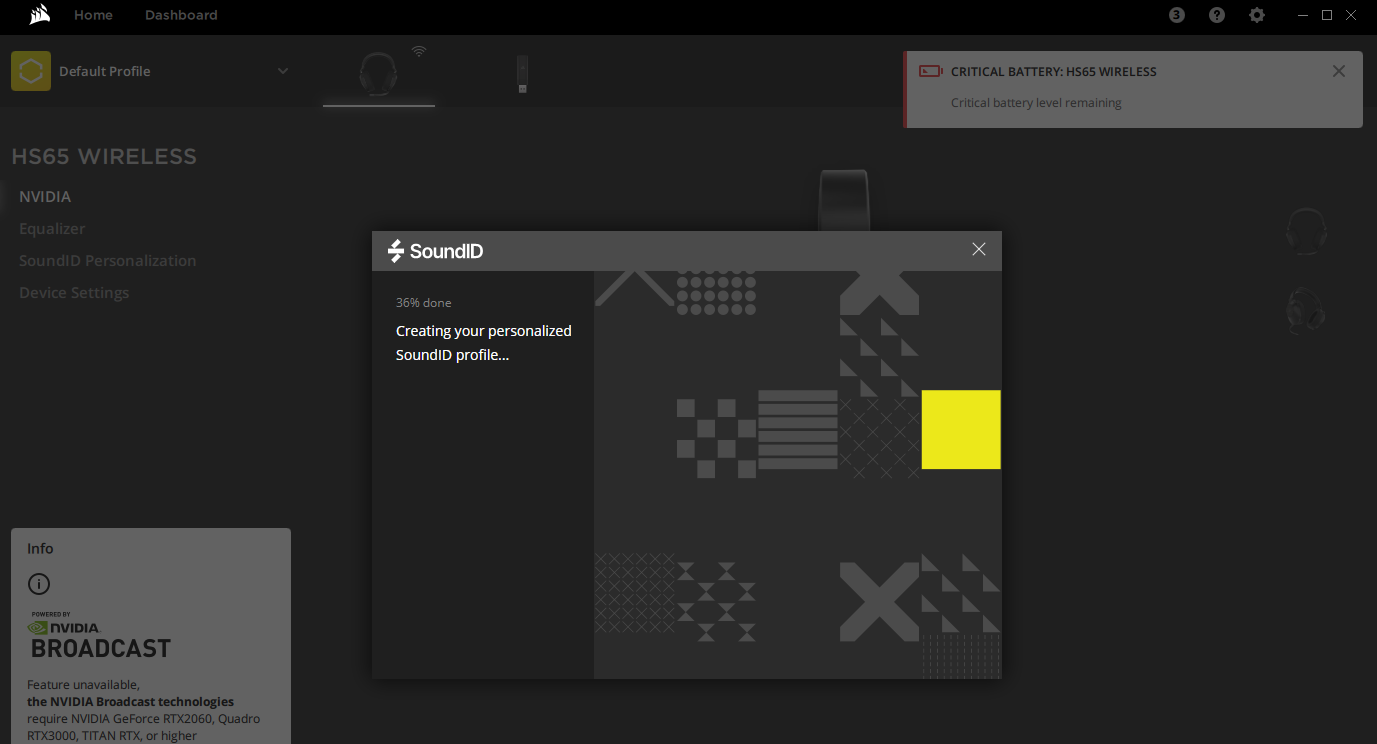Open the Equalizer section
Viewport: 1377px width, 744px height.
click(52, 229)
